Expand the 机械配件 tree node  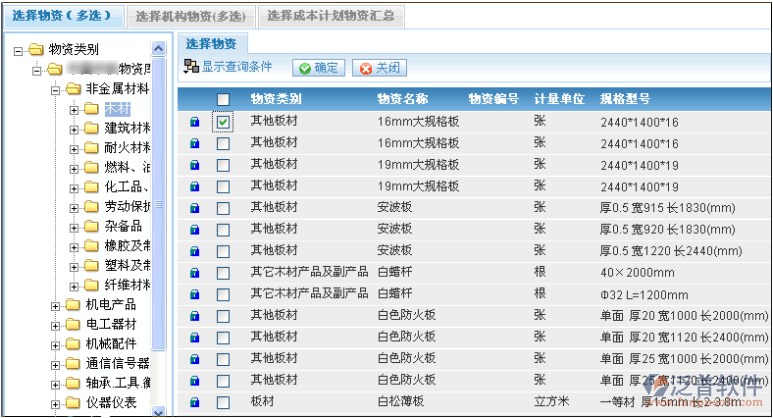(56, 344)
